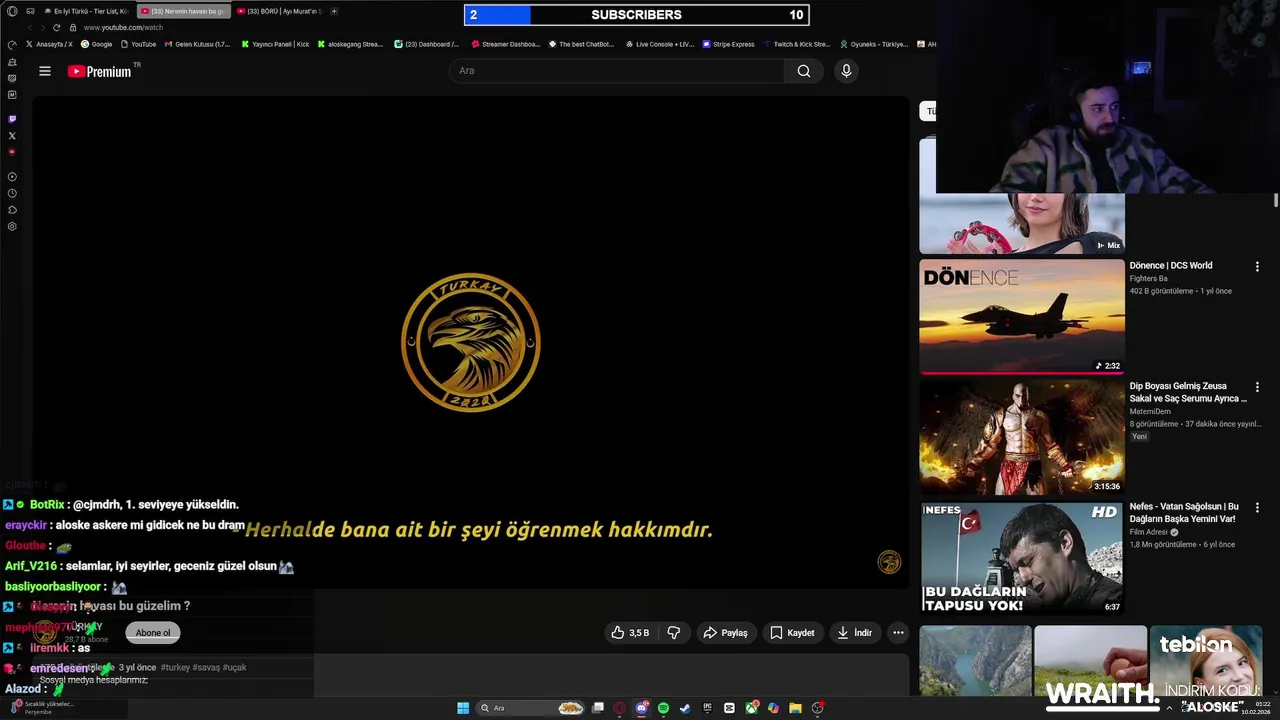Share the video via Paylaş
The width and height of the screenshot is (1280, 720).
coord(725,633)
